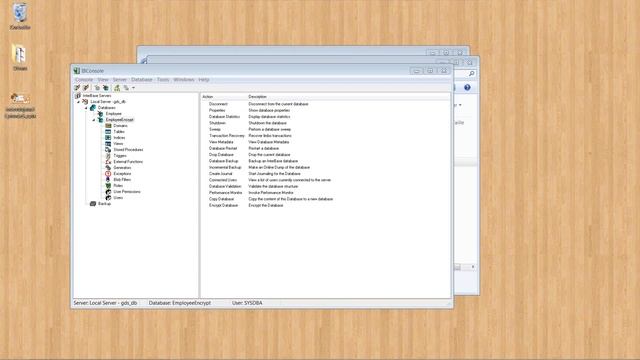Viewport: 640px width, 360px height.
Task: Open the Indices node icon
Action: tap(108, 138)
